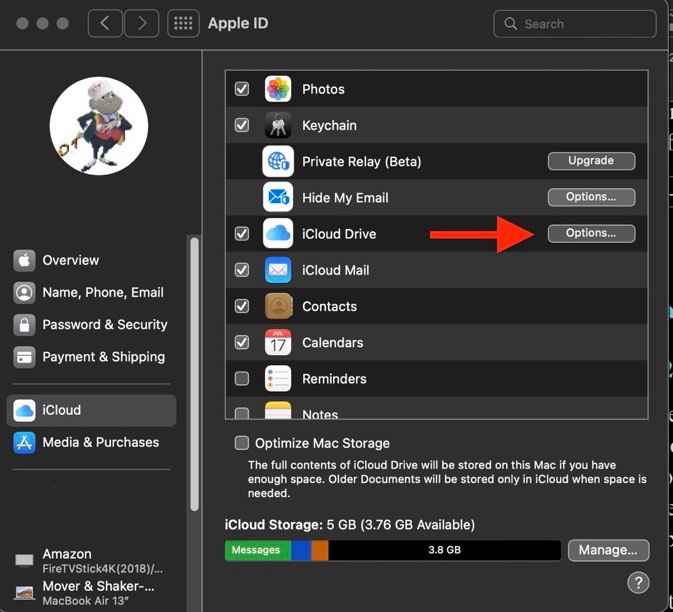
Task: Open Name, Phone, Email section
Action: 91,293
